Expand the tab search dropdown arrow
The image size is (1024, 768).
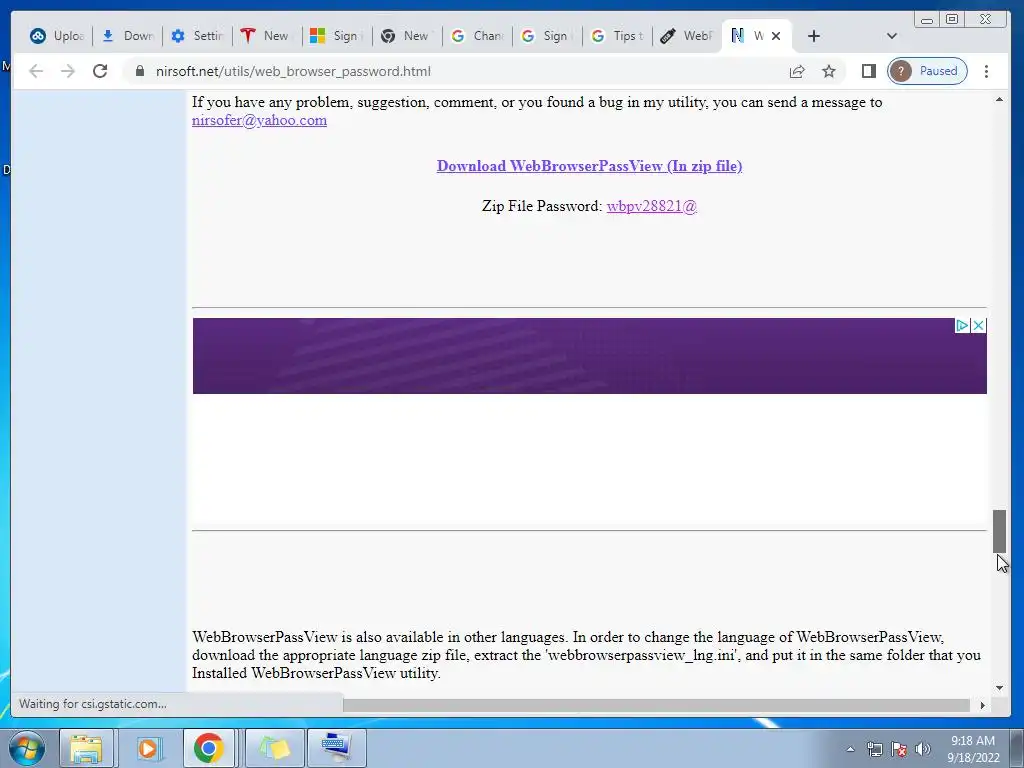pyautogui.click(x=891, y=36)
